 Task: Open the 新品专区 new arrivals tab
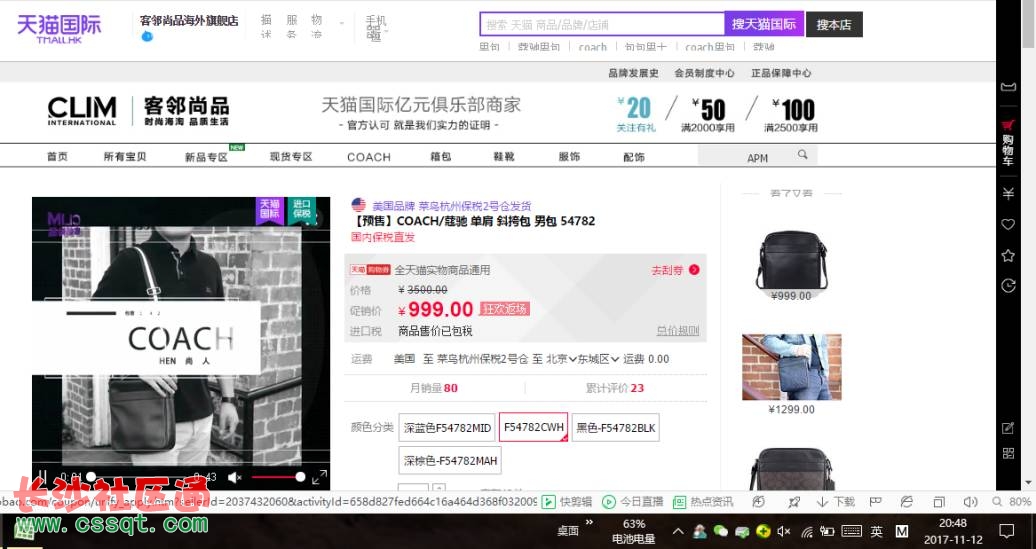(x=206, y=157)
